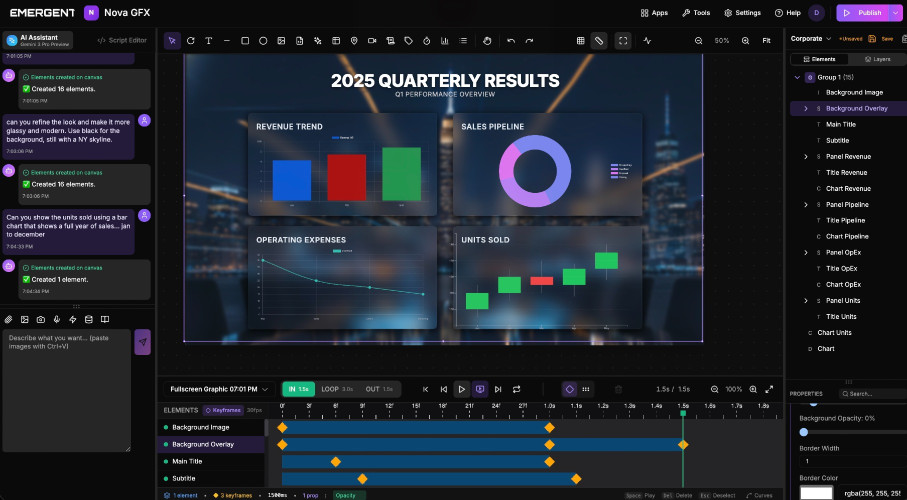Send the AI prompt message

143,342
